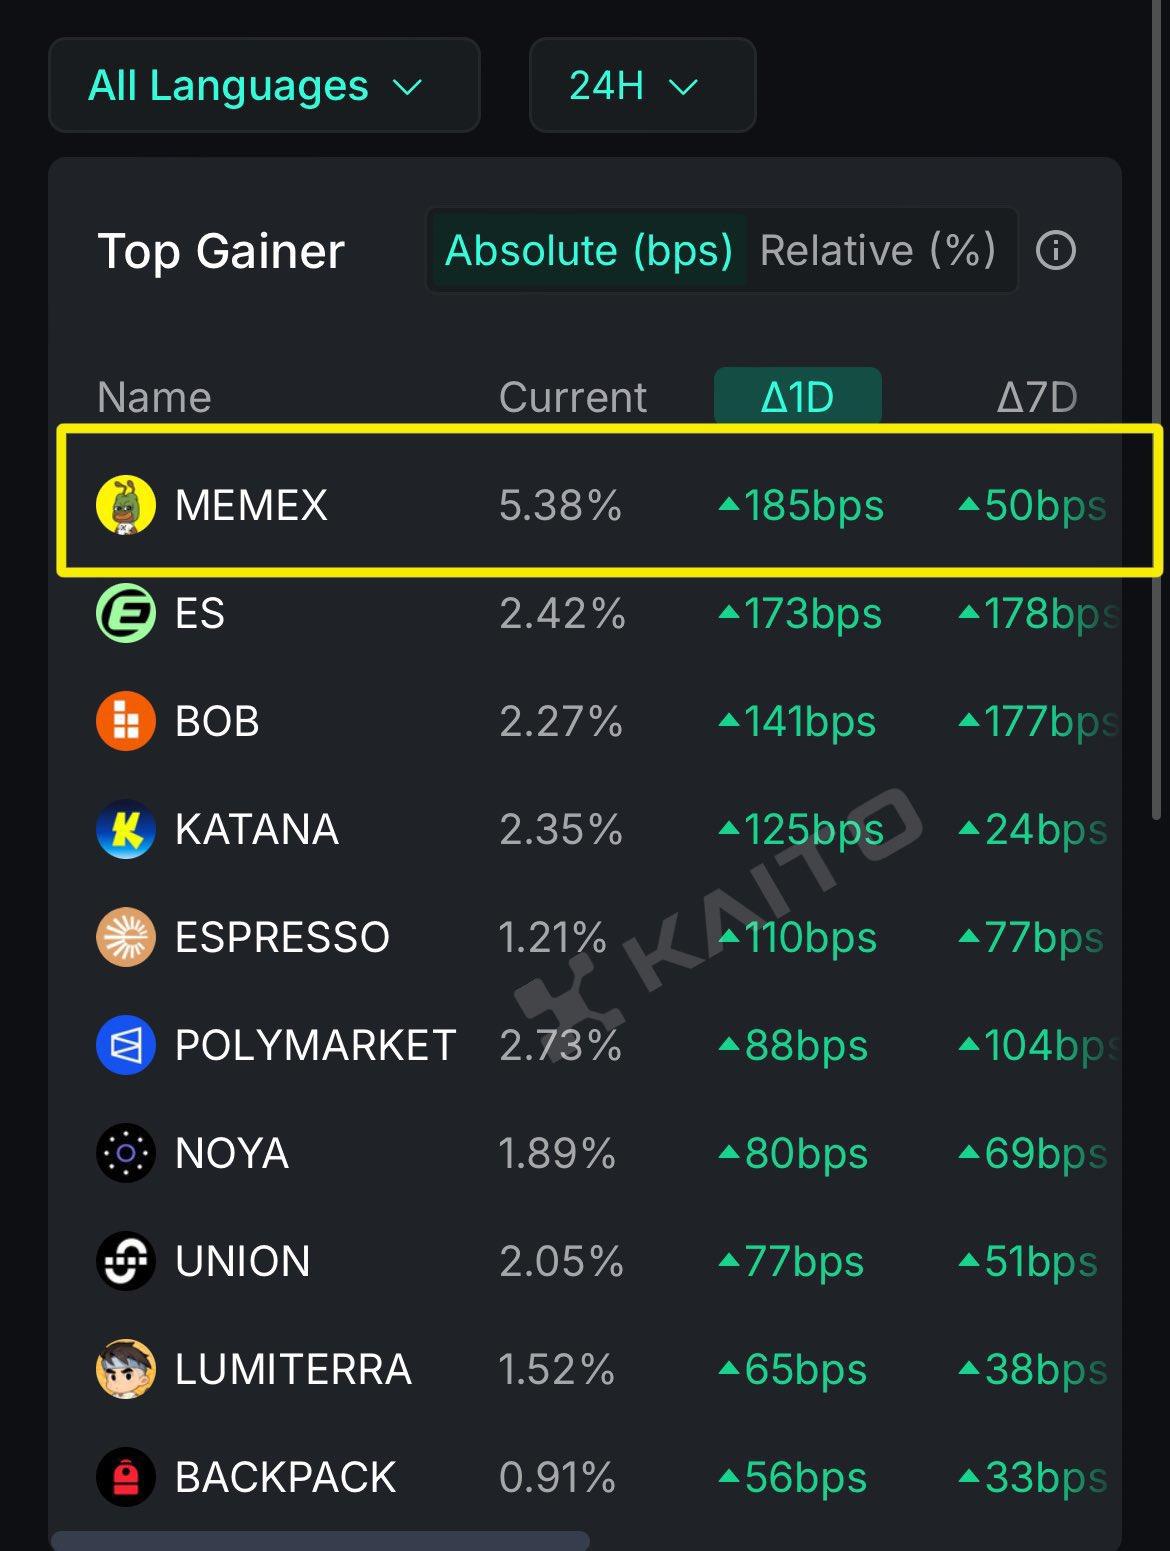Open the 24H timeframe dropdown
The width and height of the screenshot is (1170, 1551).
coord(642,86)
